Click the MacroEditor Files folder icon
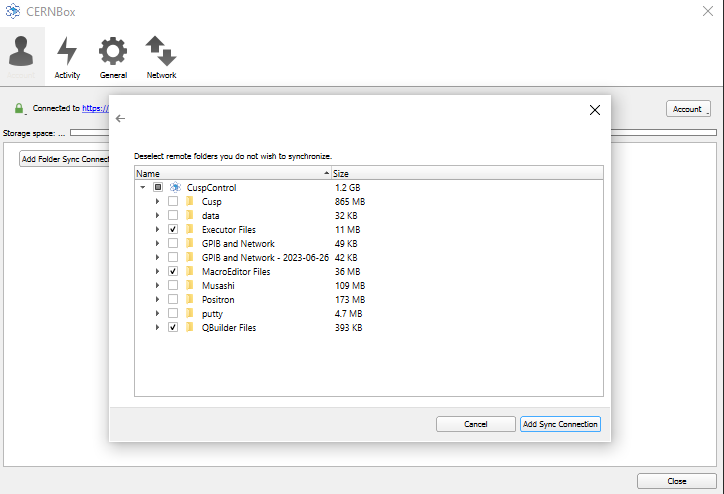724x494 pixels. (189, 271)
